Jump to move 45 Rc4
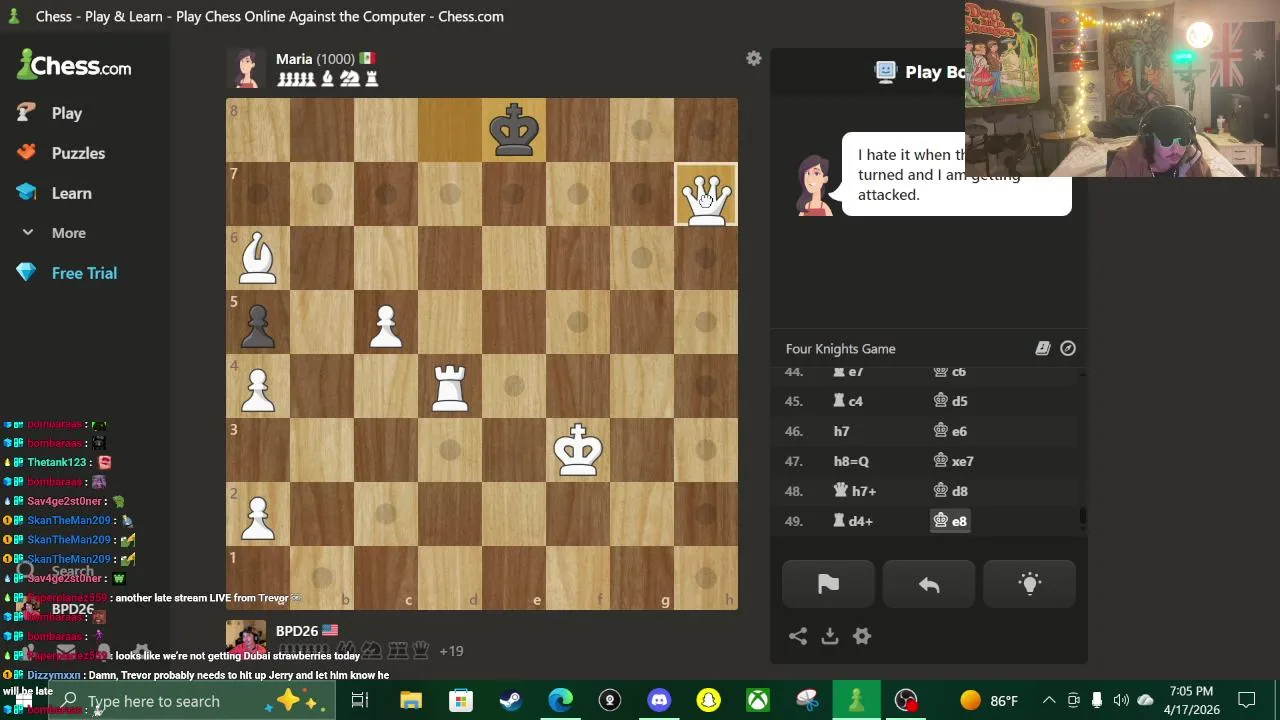The height and width of the screenshot is (720, 1280). click(x=848, y=401)
